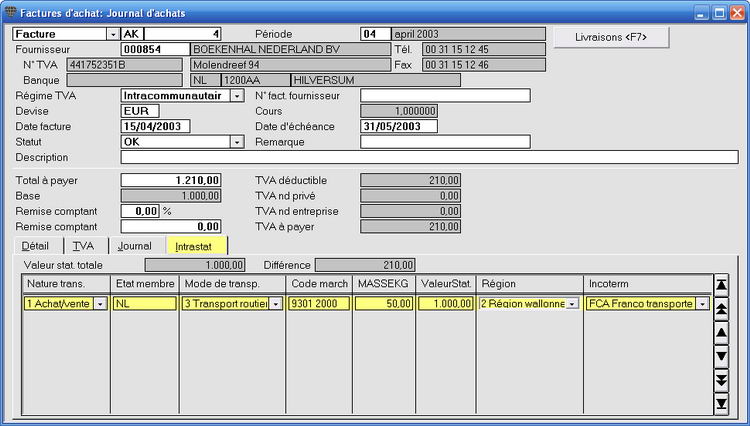Click the application icon in title bar
The width and height of the screenshot is (750, 426).
10,12
